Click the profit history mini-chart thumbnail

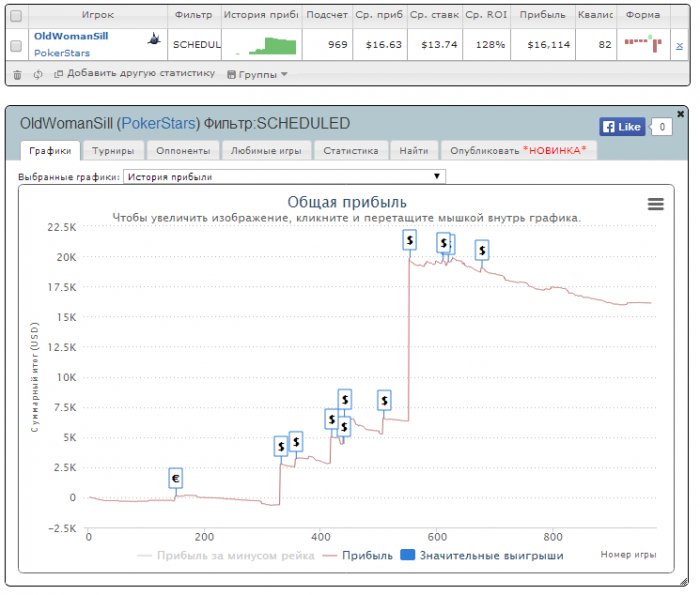[x=261, y=46]
